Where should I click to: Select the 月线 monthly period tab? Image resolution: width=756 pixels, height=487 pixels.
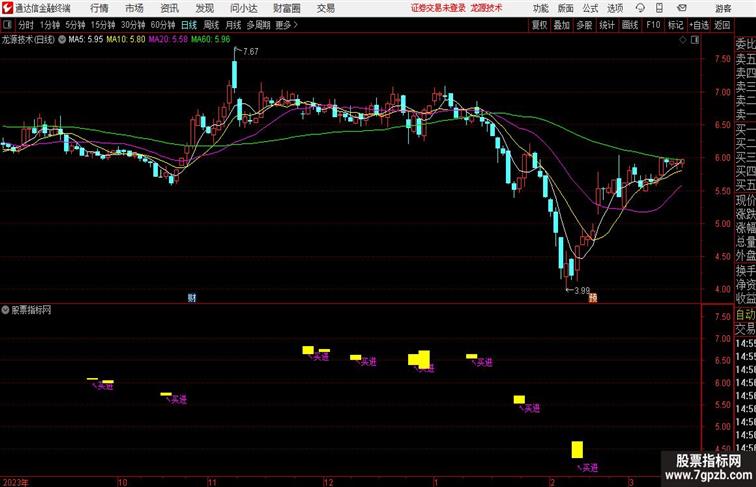click(233, 25)
